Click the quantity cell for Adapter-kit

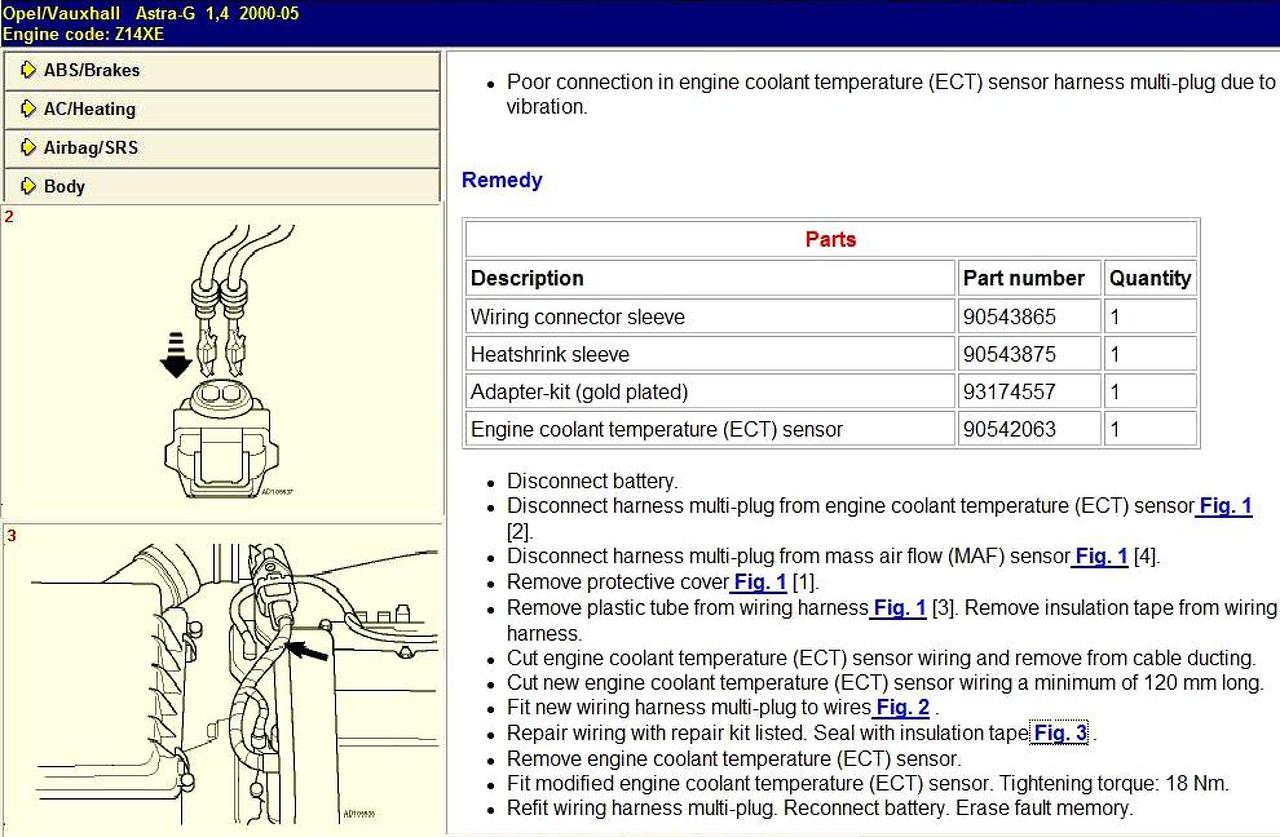1150,392
